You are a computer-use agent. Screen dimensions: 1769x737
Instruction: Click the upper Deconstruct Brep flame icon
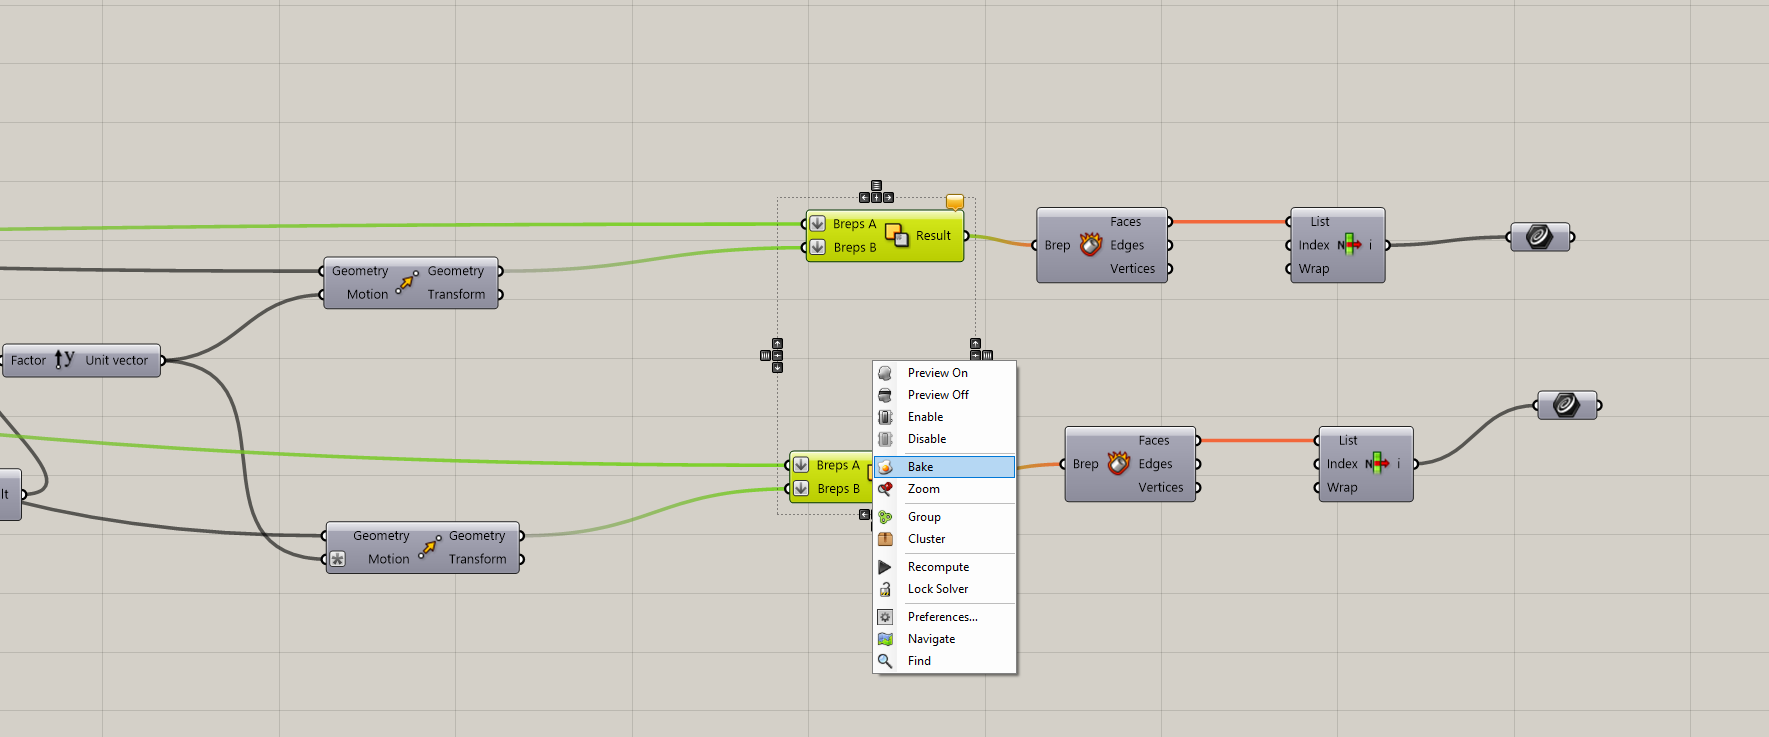(1090, 245)
